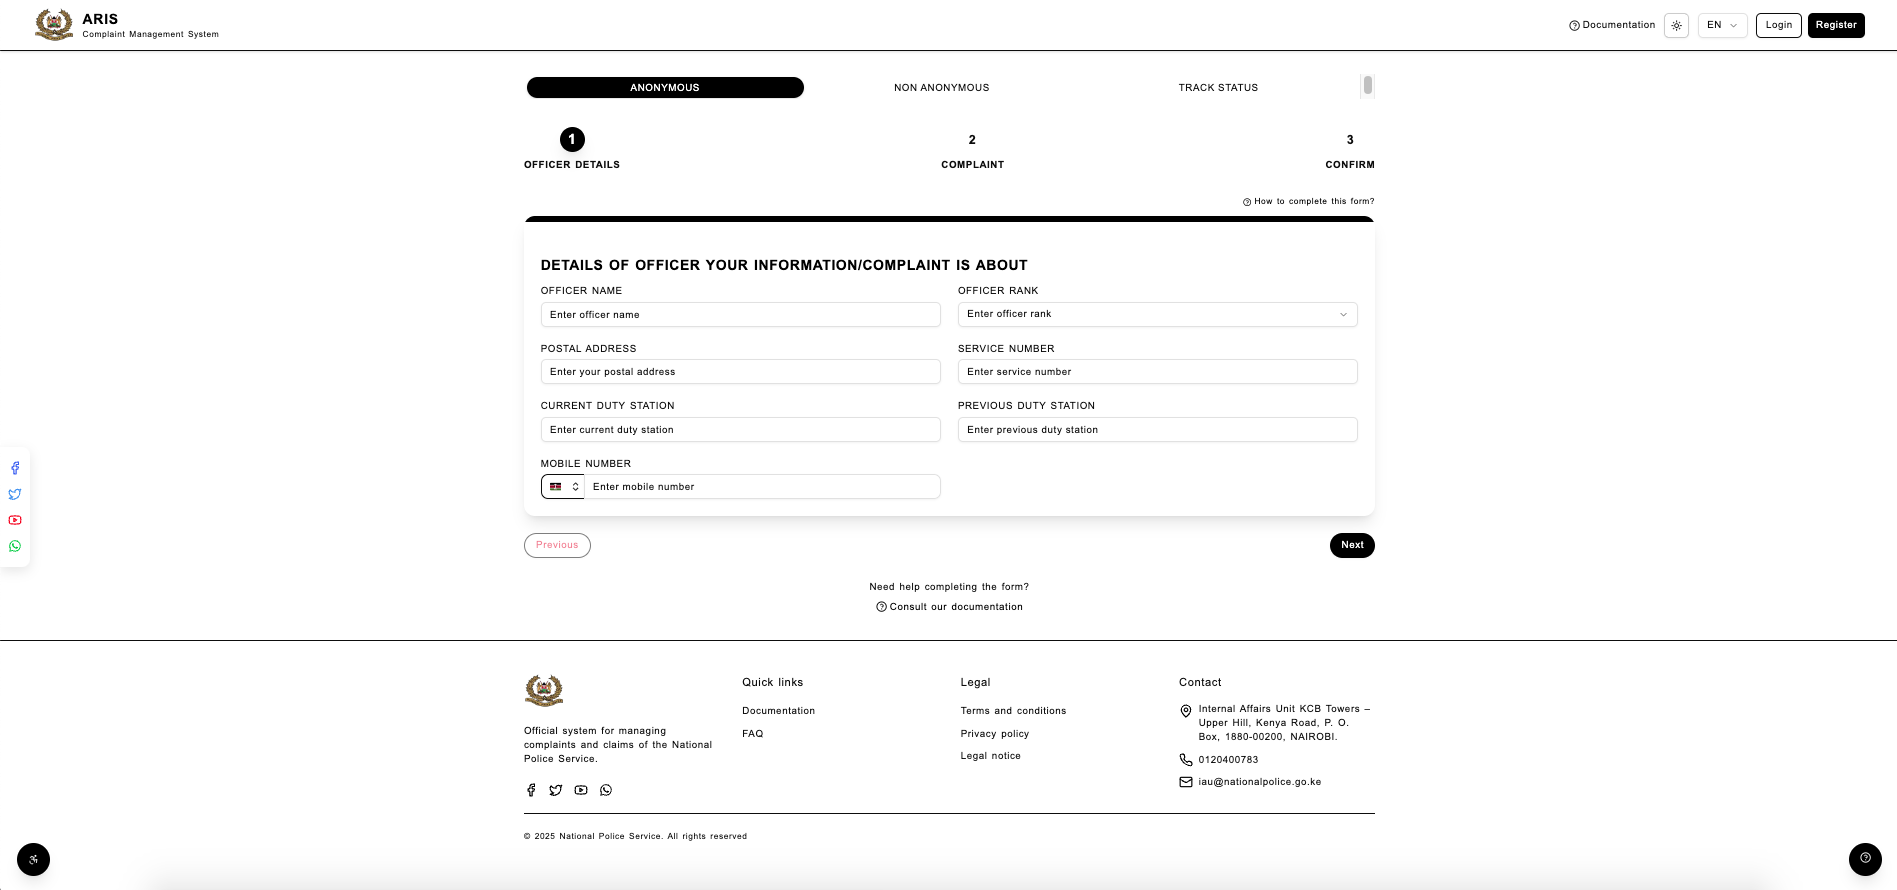Viewport: 1897px width, 890px height.
Task: Switch to the Track Status tab
Action: (x=1218, y=88)
